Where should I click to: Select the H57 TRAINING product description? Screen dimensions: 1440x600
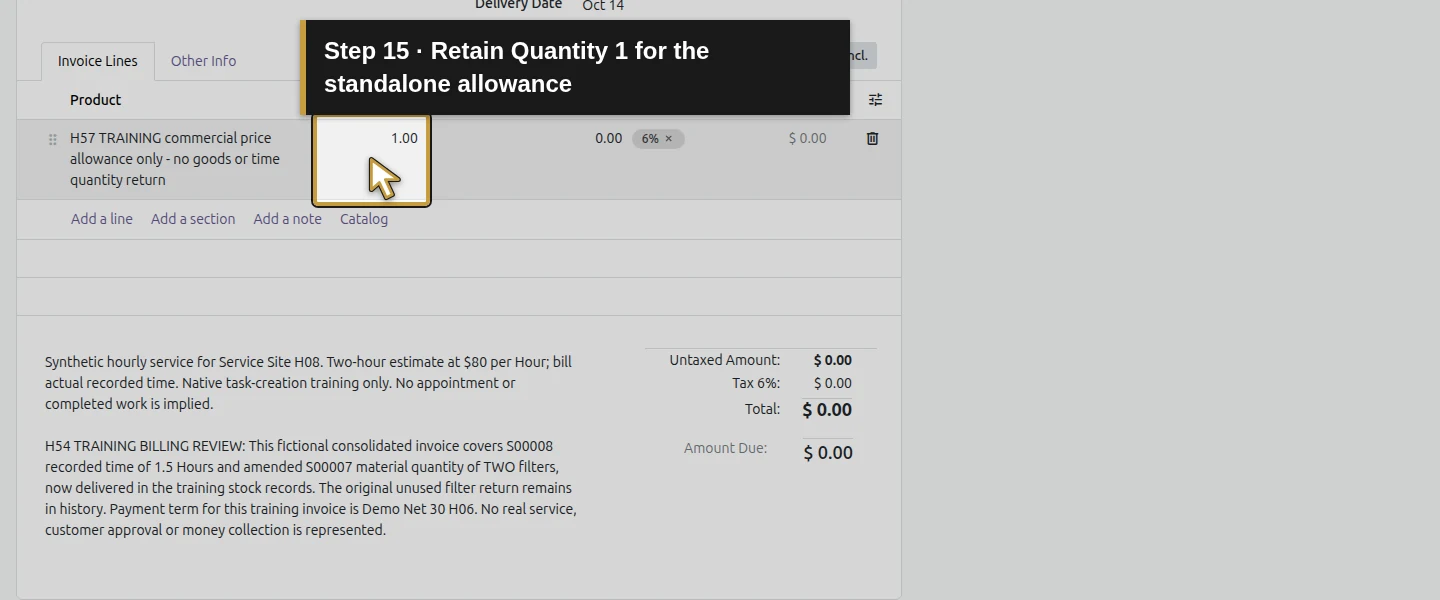pyautogui.click(x=175, y=159)
